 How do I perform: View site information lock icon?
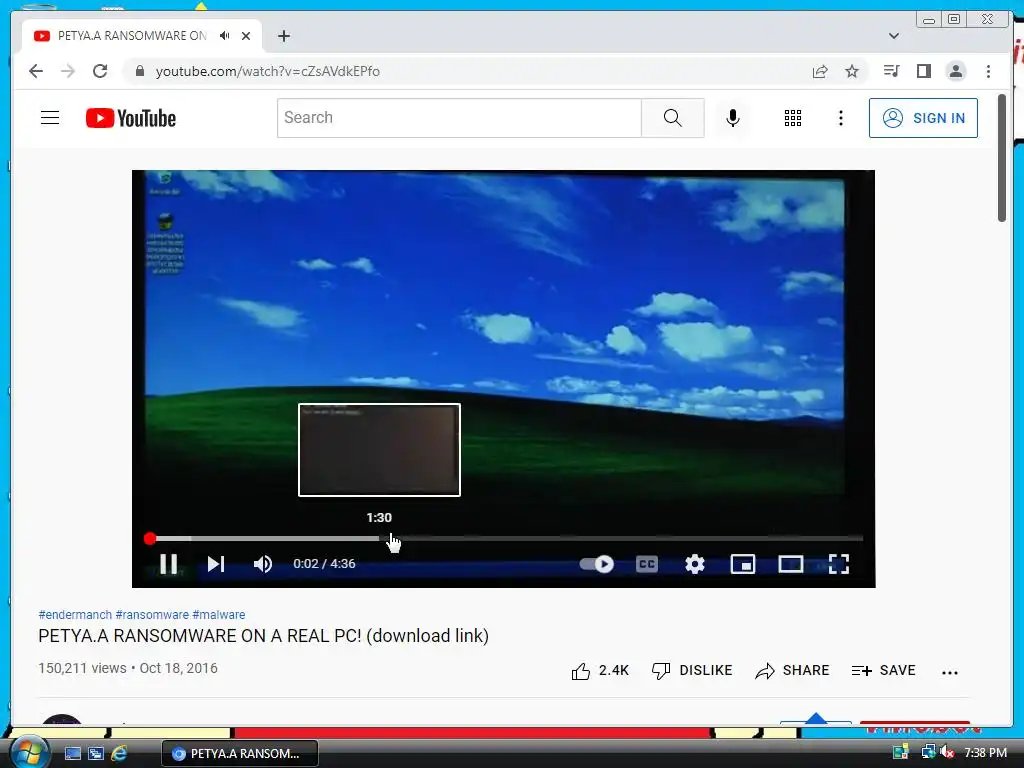point(139,71)
